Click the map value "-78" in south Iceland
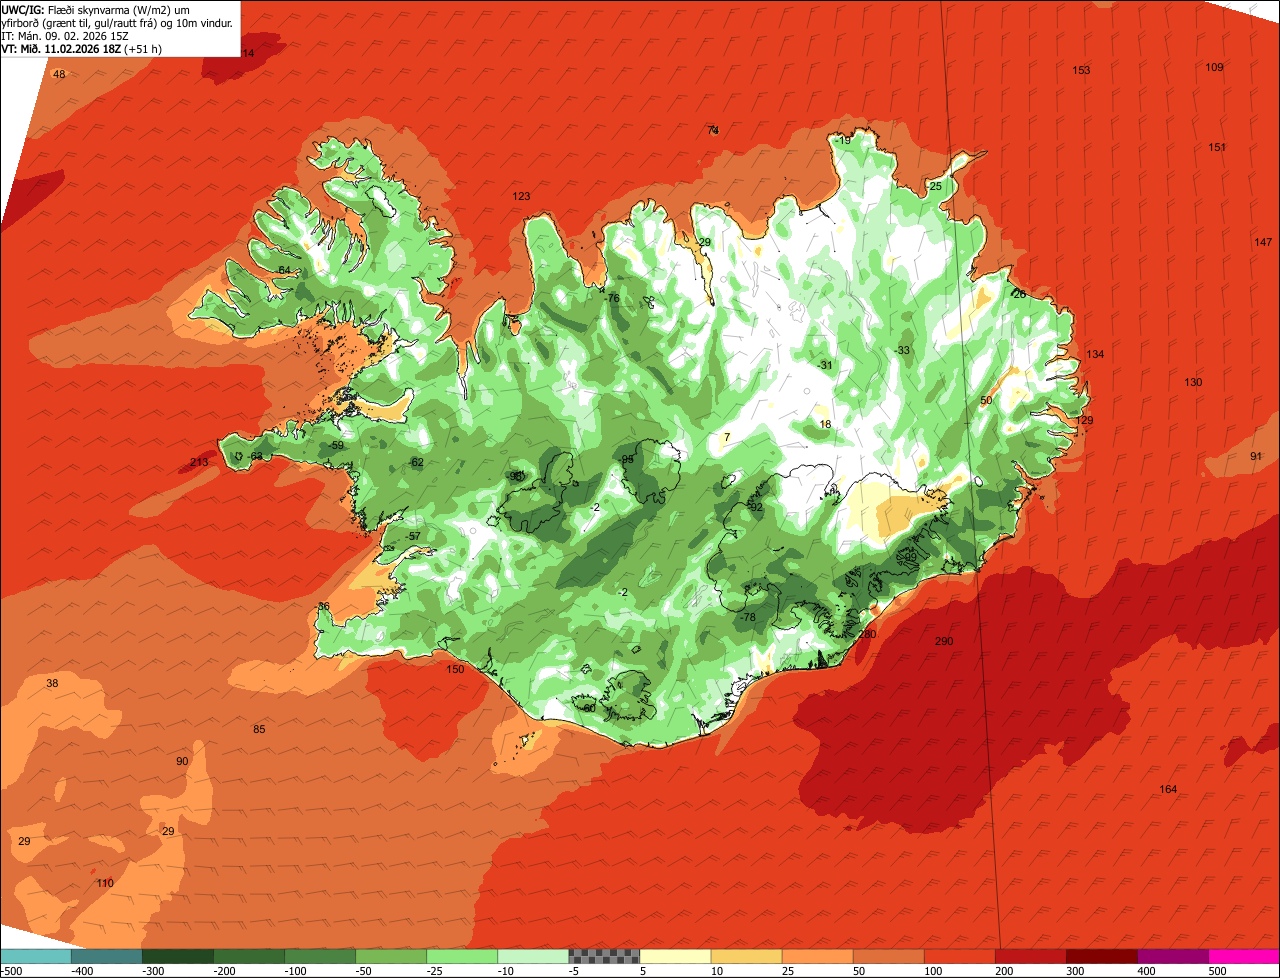 click(747, 617)
